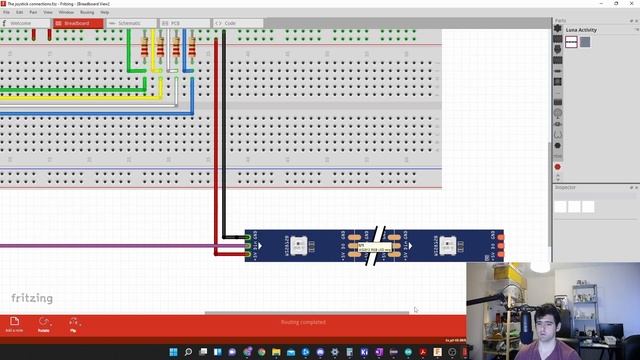Switch to the Schematic tab
Viewport: 640px width, 360px height.
tap(131, 23)
